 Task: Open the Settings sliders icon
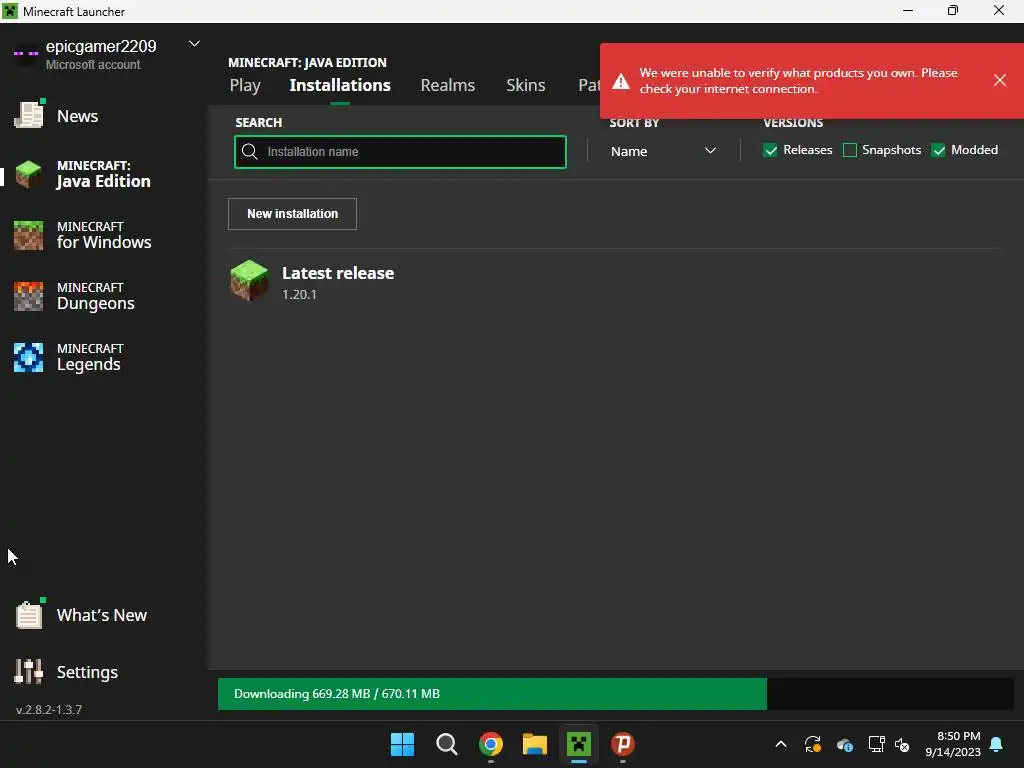[x=29, y=671]
